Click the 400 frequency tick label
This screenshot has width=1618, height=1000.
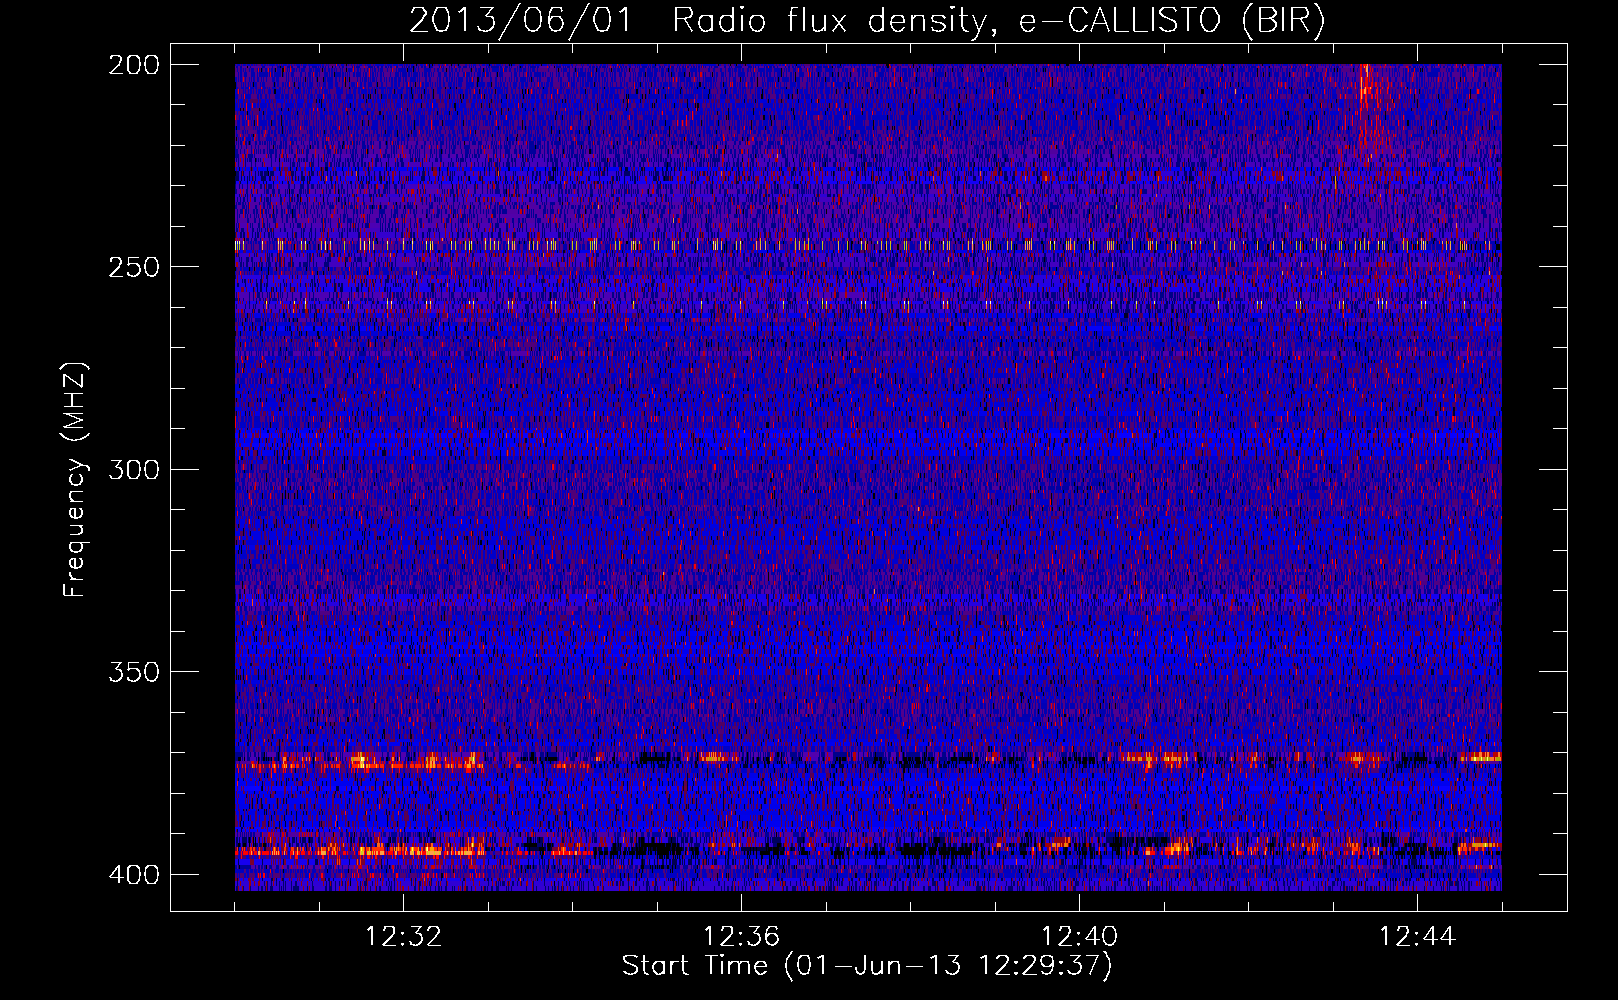[x=133, y=874]
